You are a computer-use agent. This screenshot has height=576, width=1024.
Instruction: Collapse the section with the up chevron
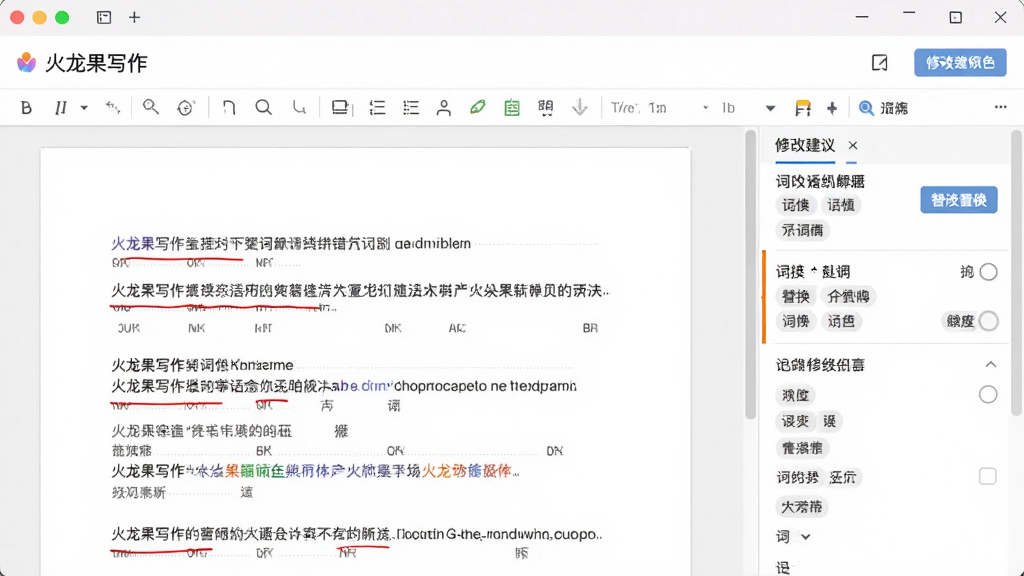(991, 364)
